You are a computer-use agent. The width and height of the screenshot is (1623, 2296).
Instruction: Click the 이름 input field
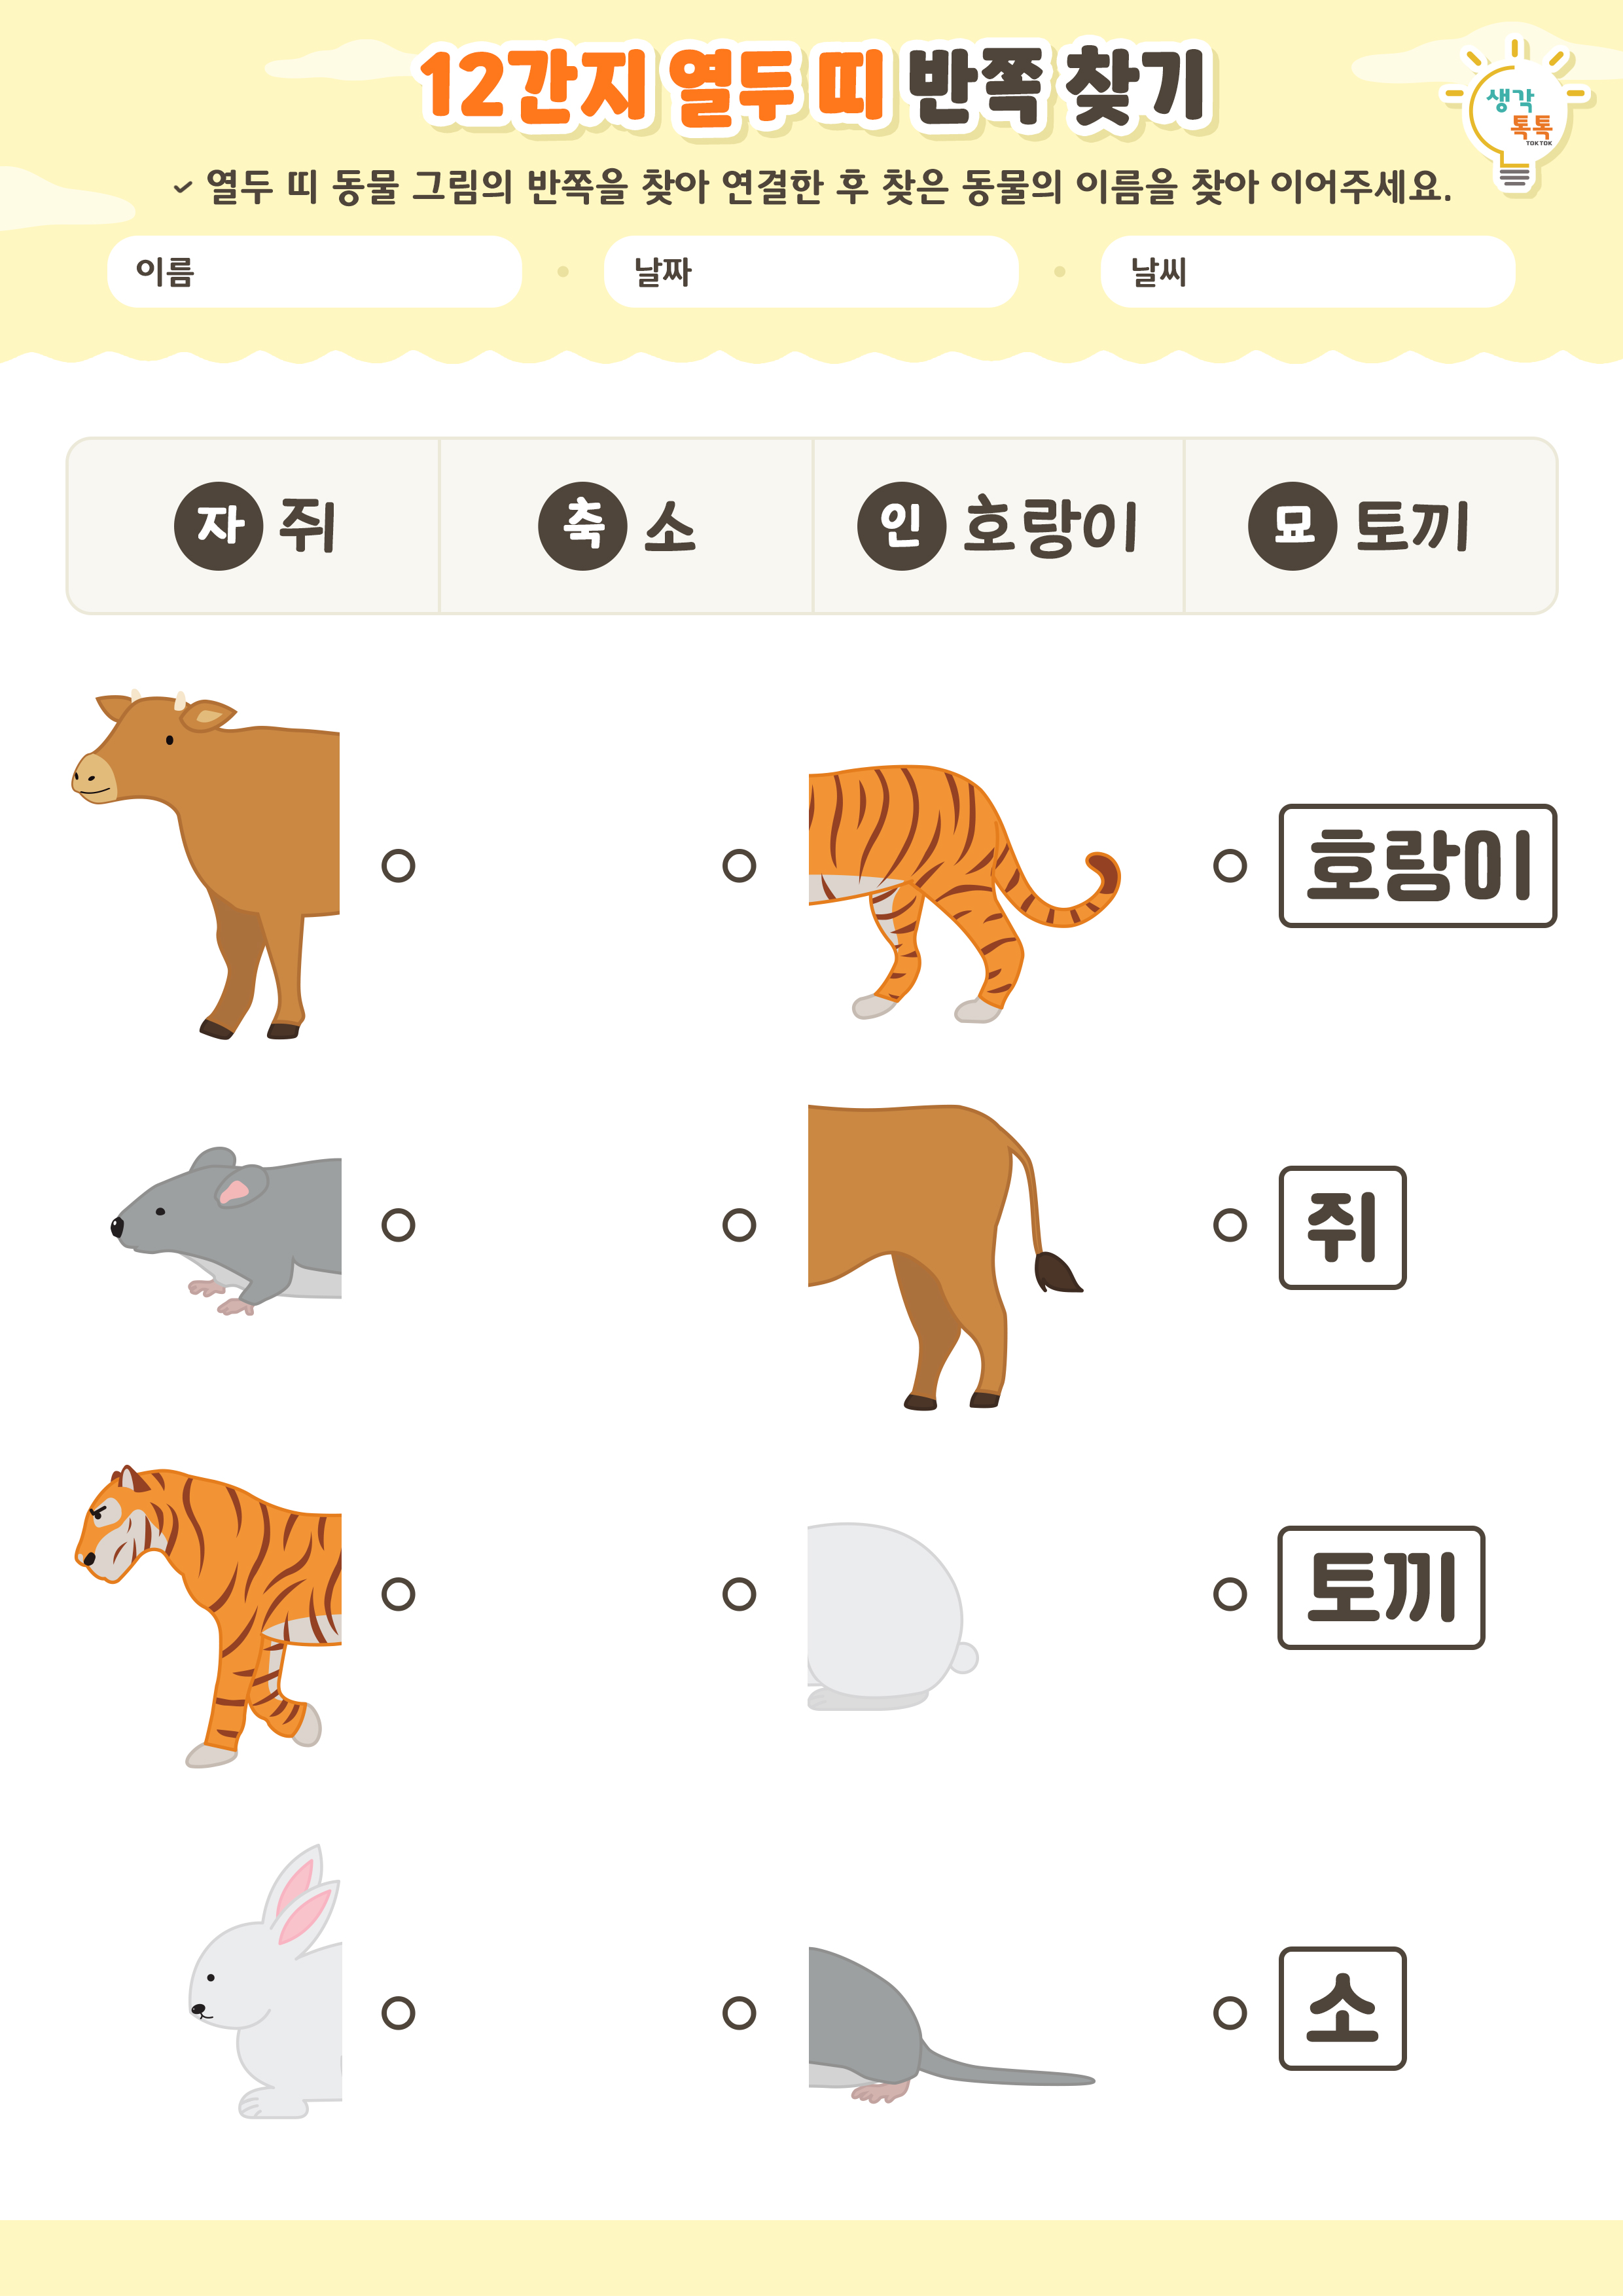pos(314,272)
